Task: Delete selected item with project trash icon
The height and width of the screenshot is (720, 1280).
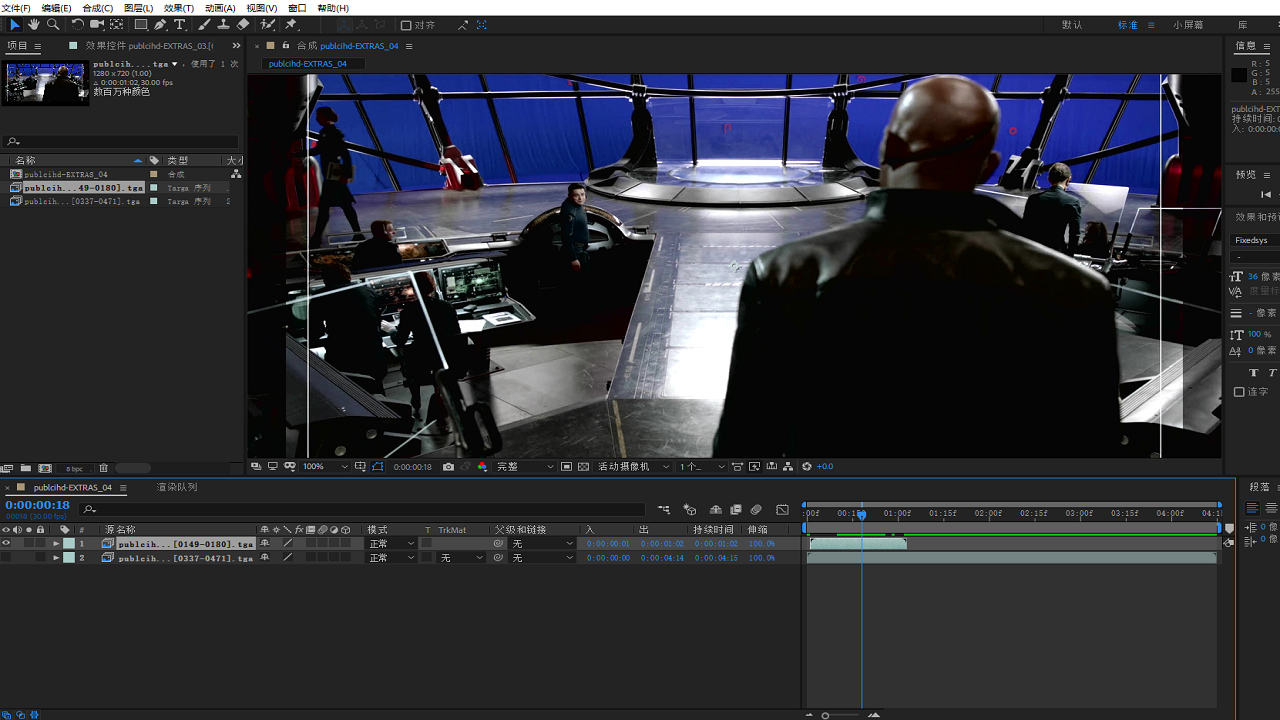Action: click(x=103, y=468)
